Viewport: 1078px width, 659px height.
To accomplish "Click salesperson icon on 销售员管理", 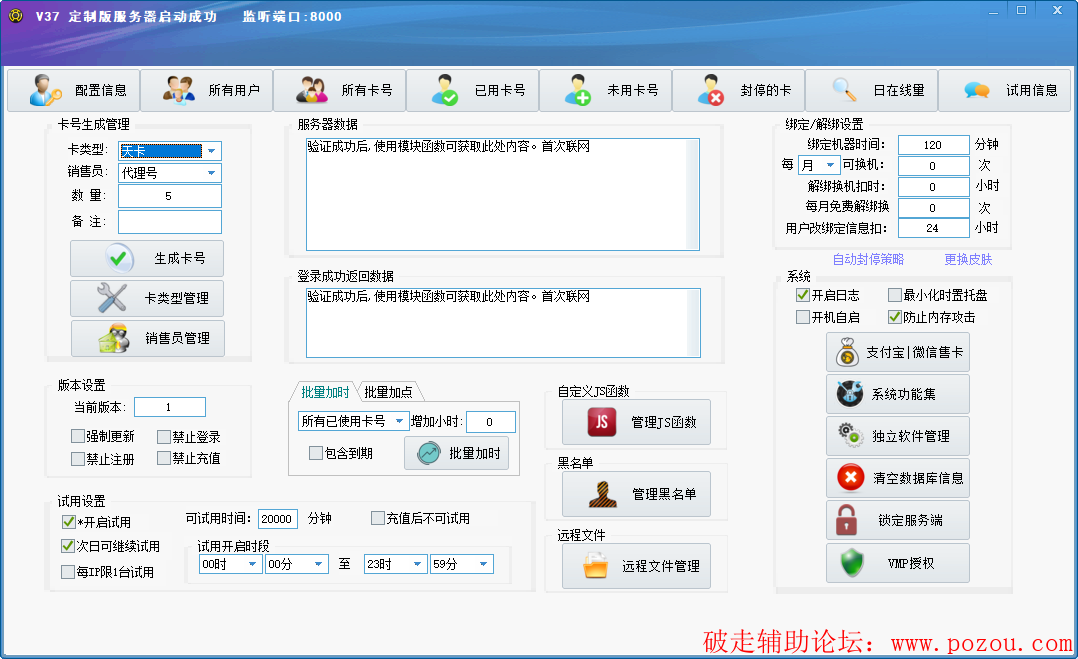I will pyautogui.click(x=114, y=338).
